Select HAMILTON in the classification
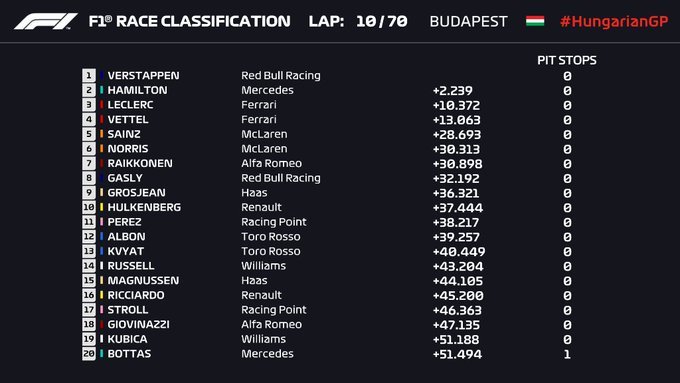 click(x=137, y=90)
